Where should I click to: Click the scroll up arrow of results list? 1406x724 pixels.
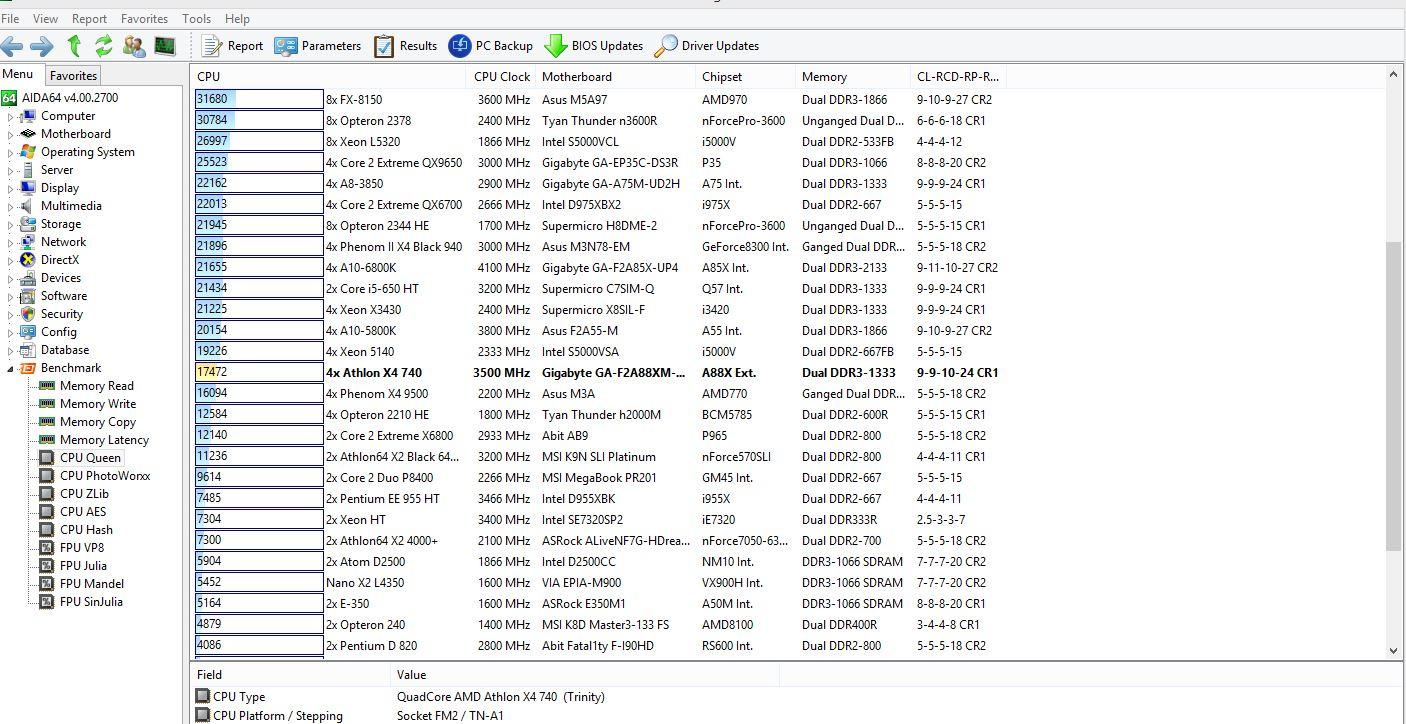pyautogui.click(x=1394, y=75)
